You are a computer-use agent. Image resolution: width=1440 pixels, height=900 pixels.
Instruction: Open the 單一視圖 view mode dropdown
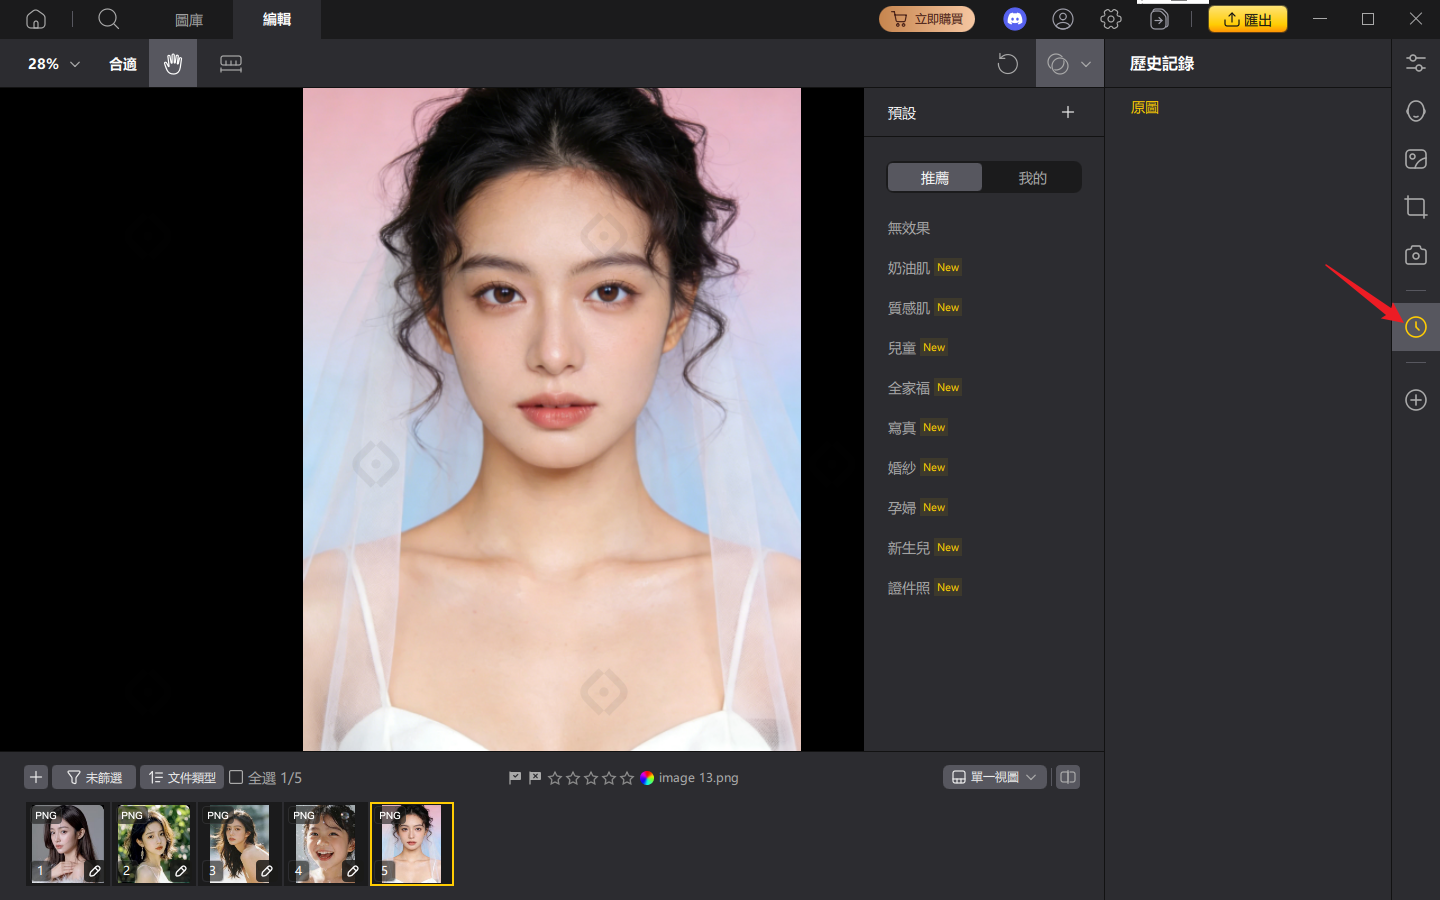(994, 777)
